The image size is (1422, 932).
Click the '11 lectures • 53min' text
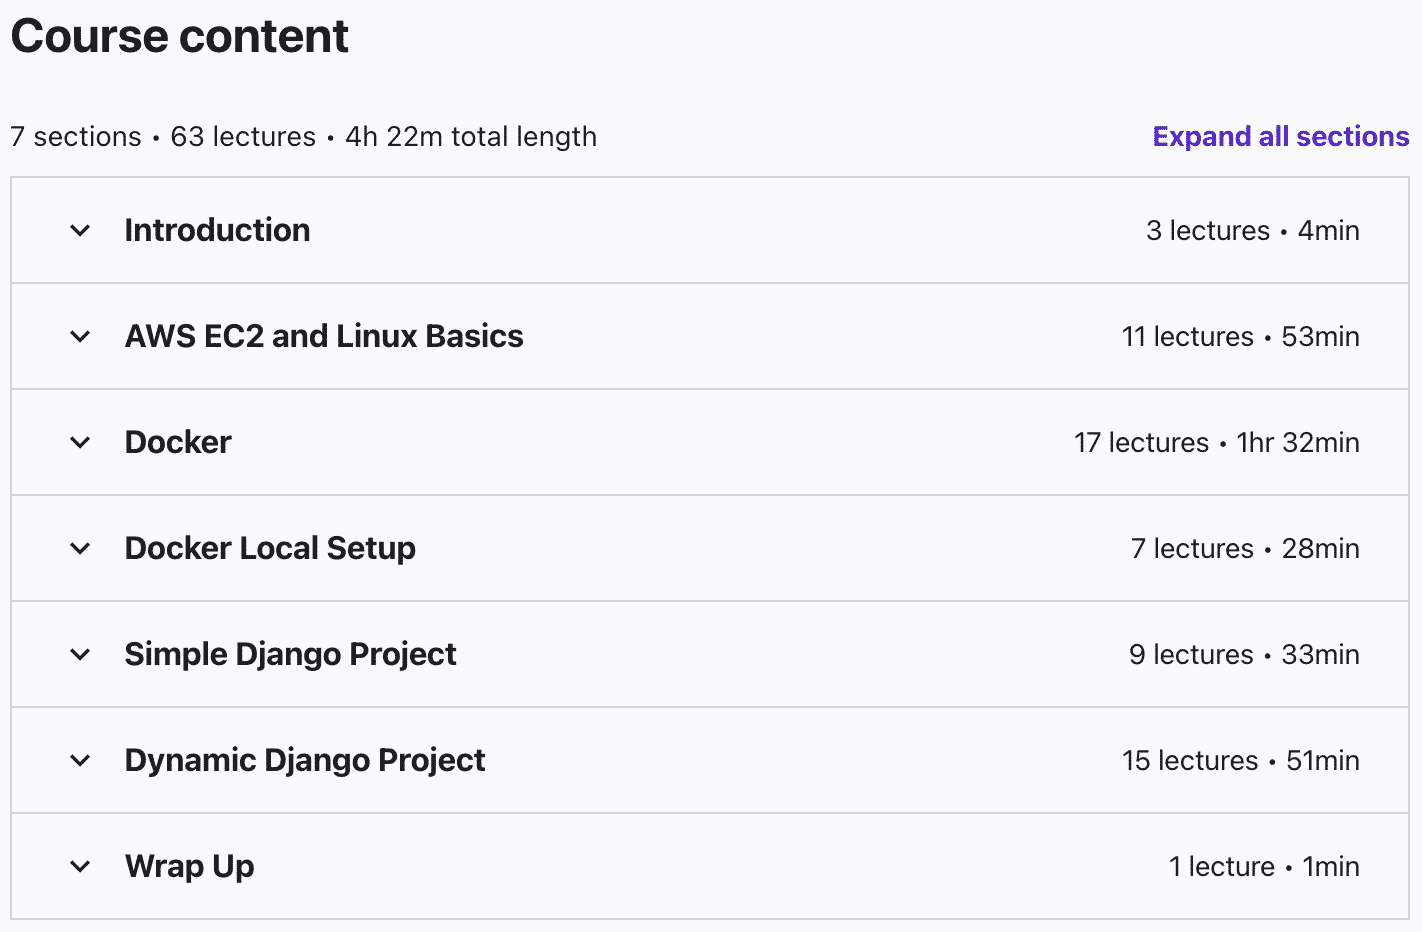pos(1240,336)
